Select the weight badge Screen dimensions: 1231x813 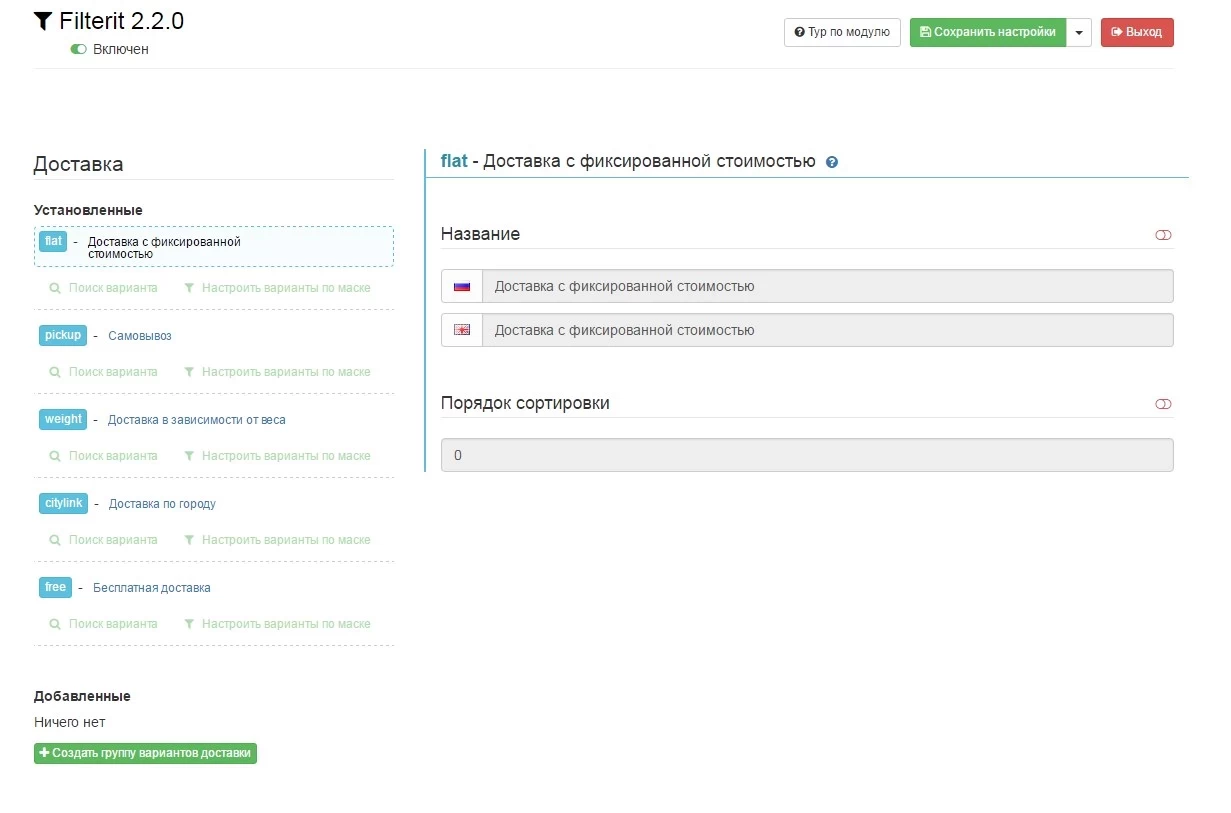click(63, 419)
